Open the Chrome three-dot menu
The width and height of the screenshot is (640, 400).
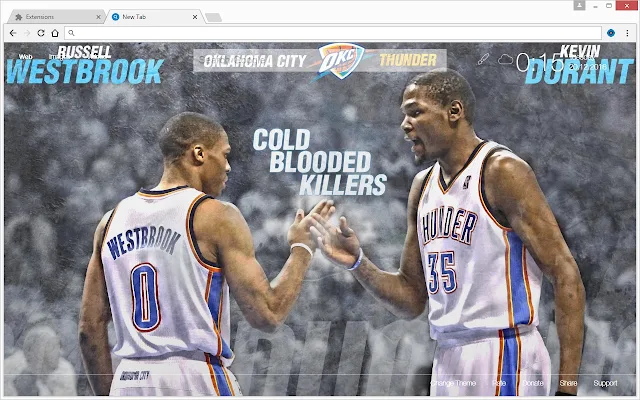627,33
